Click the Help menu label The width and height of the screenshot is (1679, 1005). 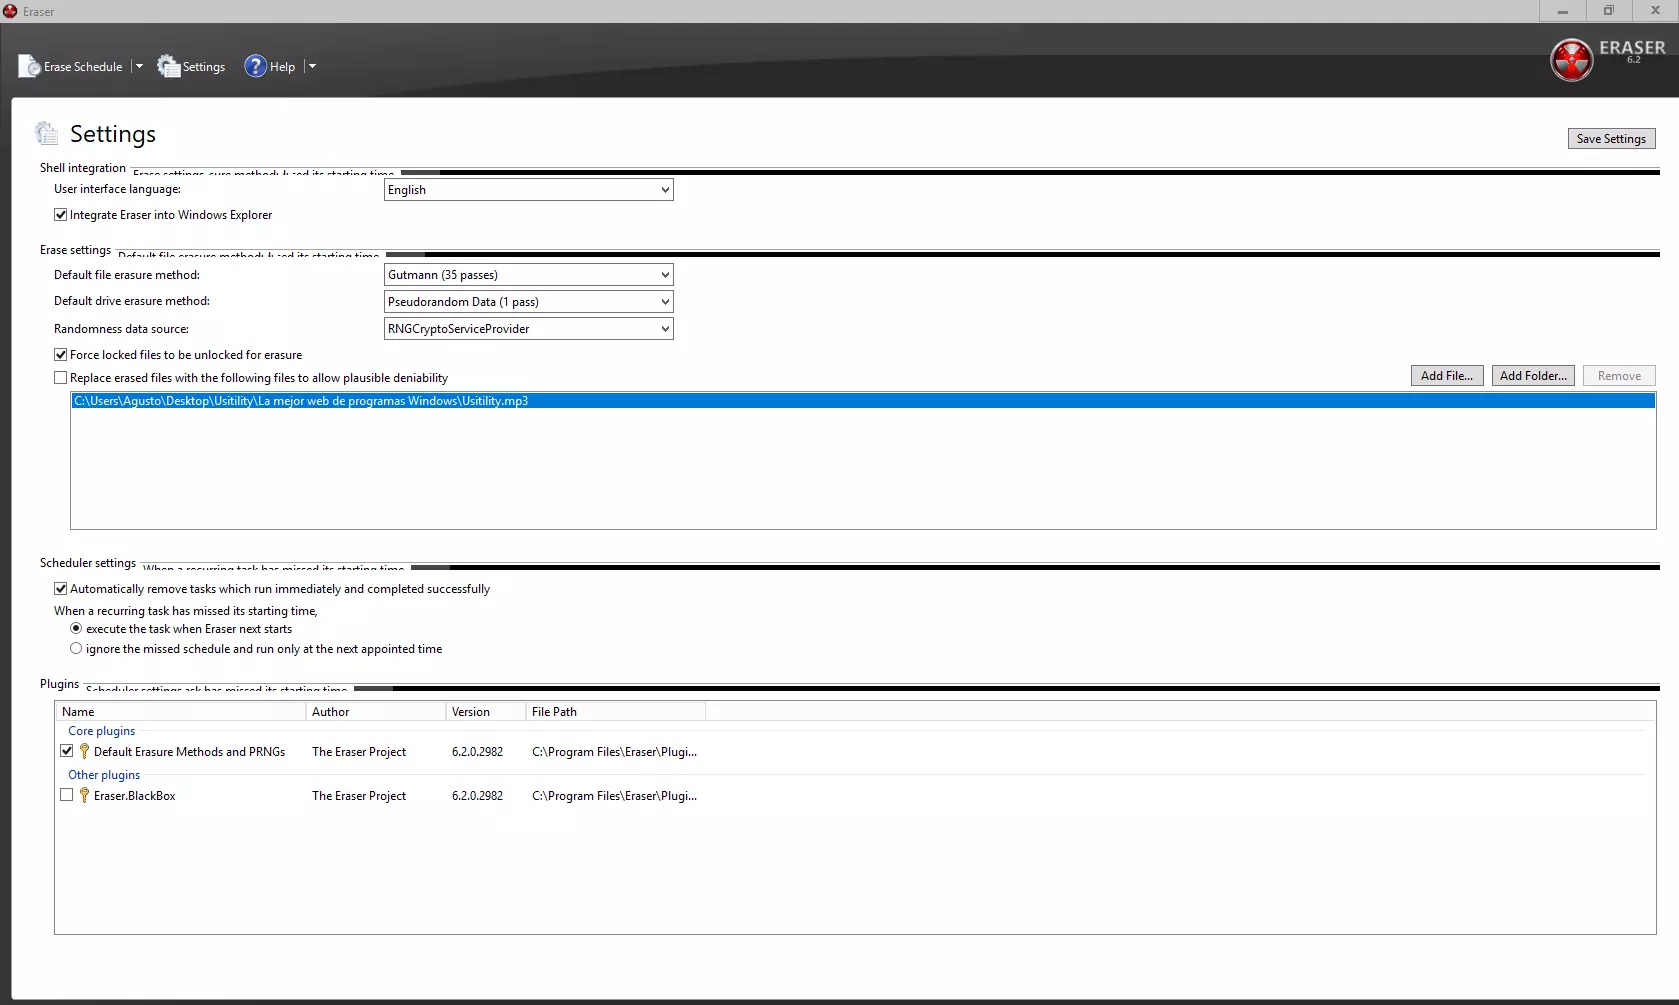click(283, 67)
